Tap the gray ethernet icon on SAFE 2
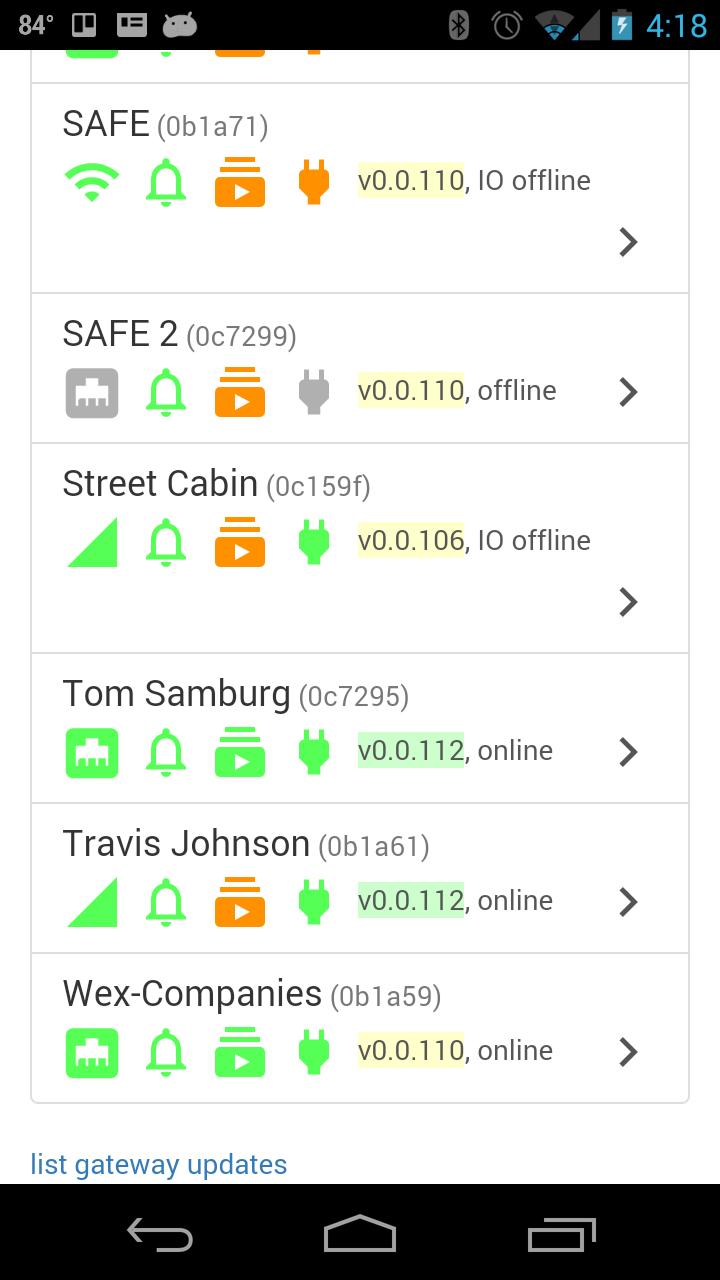This screenshot has height=1280, width=720. (x=92, y=392)
